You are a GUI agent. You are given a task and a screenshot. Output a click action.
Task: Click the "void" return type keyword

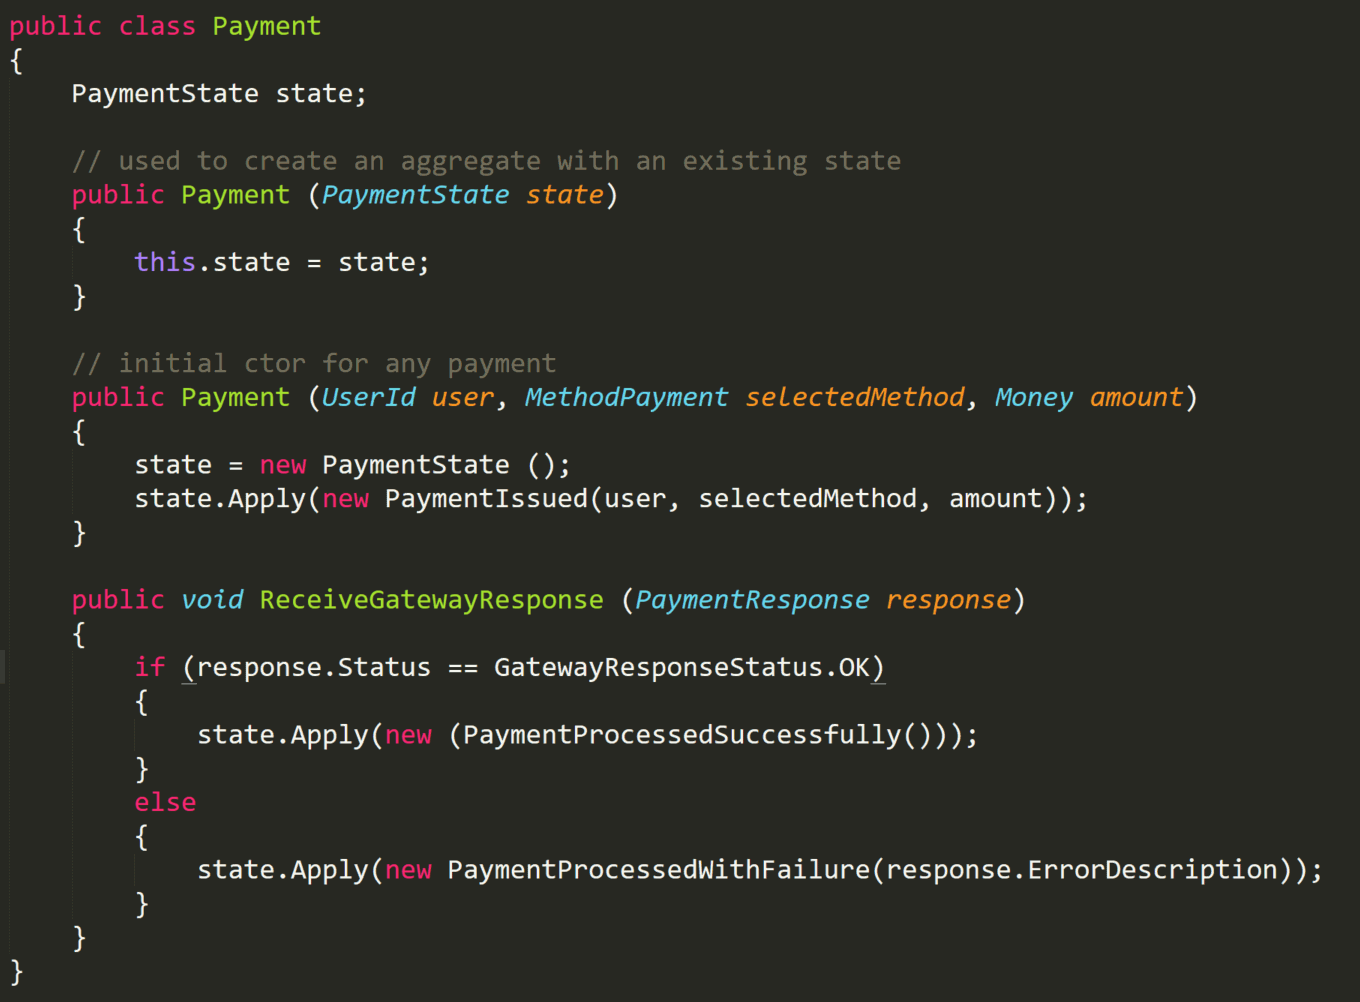212,600
